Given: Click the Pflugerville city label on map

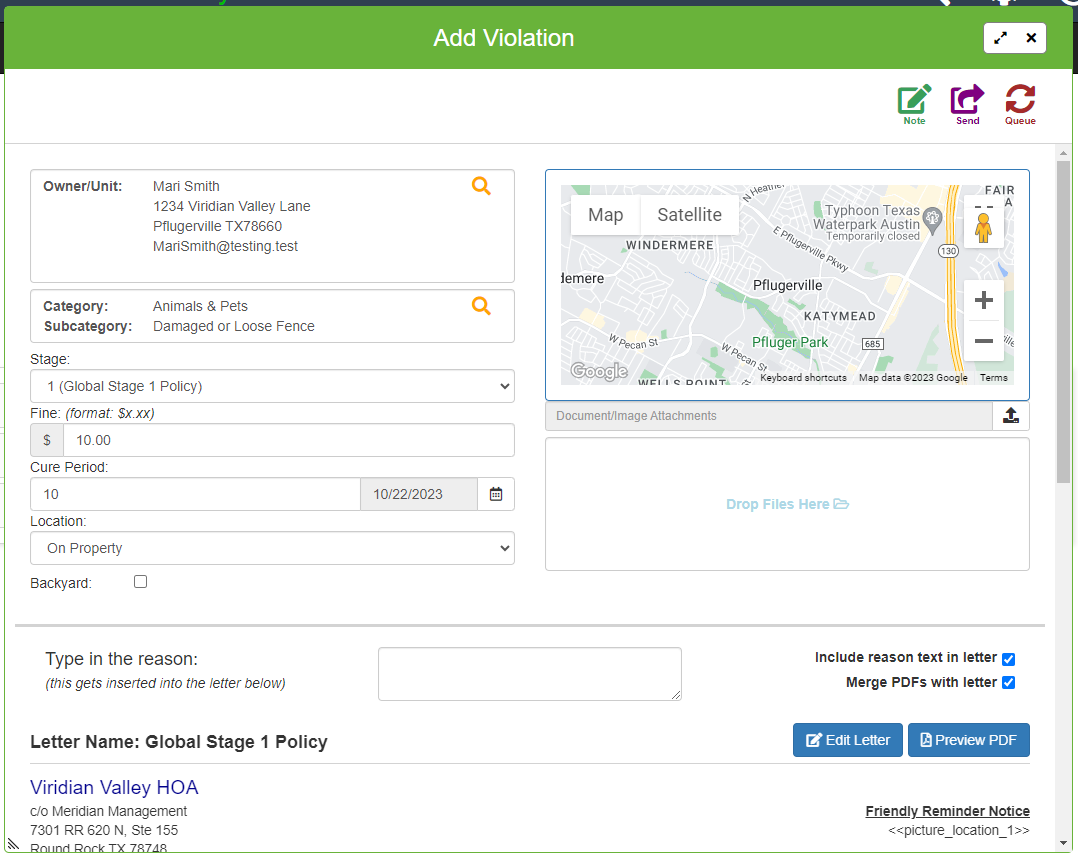Looking at the screenshot, I should pyautogui.click(x=787, y=285).
